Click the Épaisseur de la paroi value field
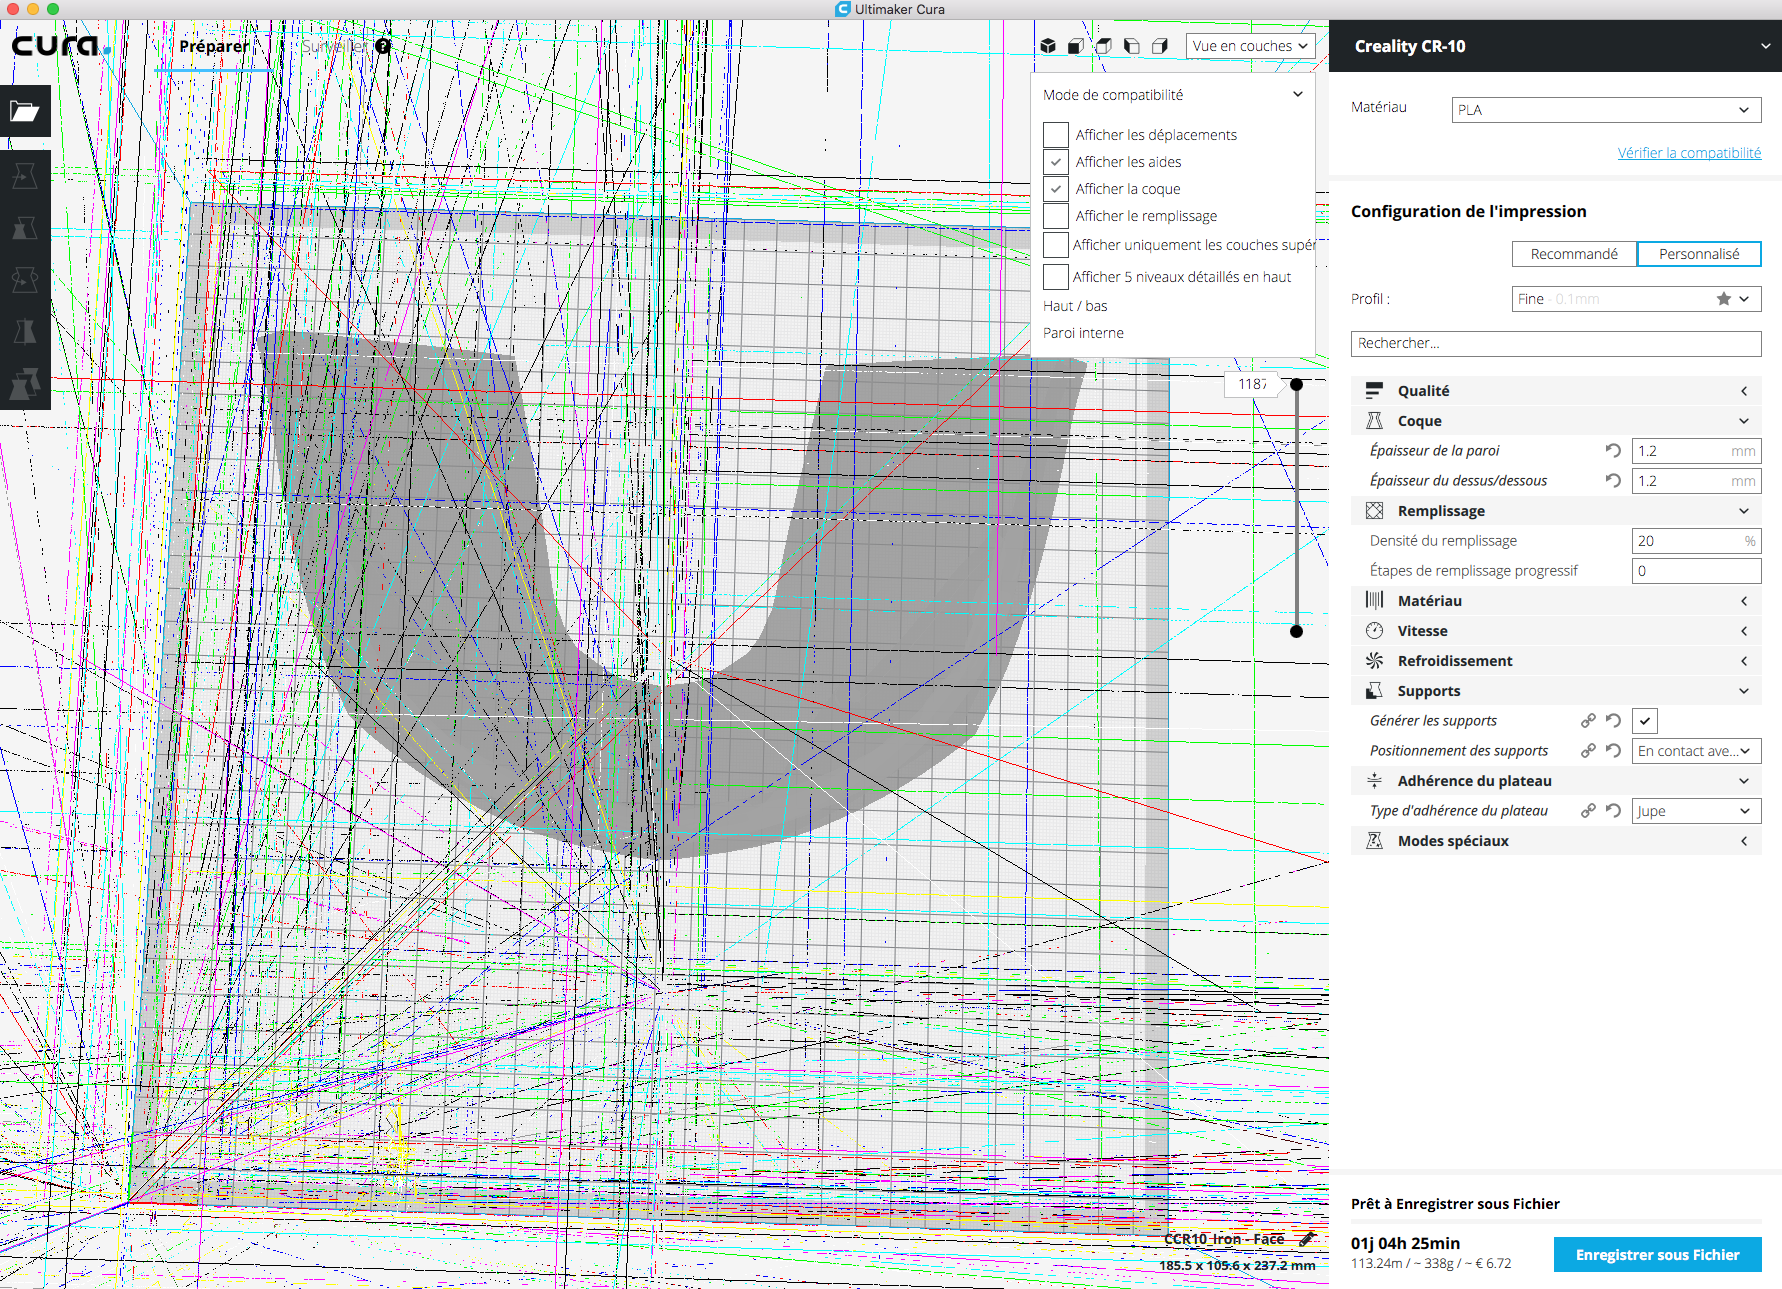1782x1289 pixels. pos(1696,451)
